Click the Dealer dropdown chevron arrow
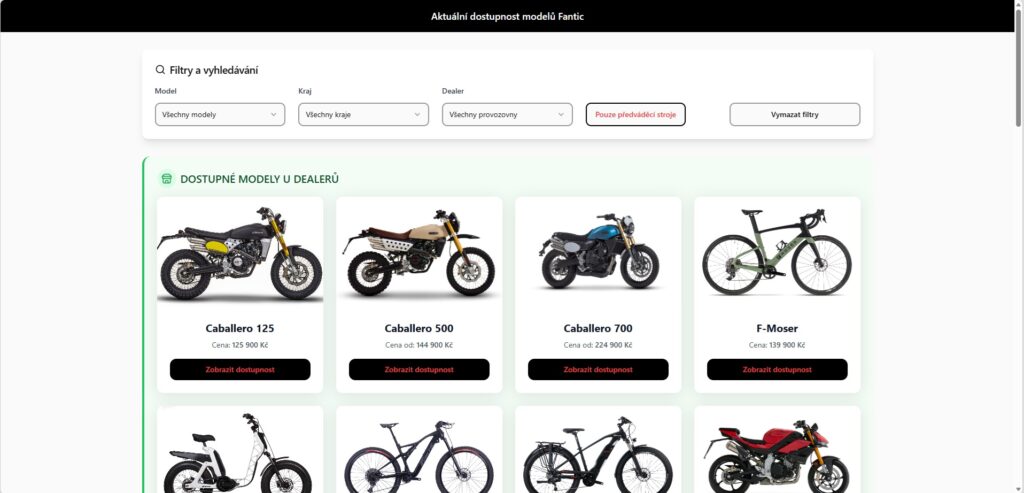Image resolution: width=1024 pixels, height=493 pixels. [x=561, y=114]
